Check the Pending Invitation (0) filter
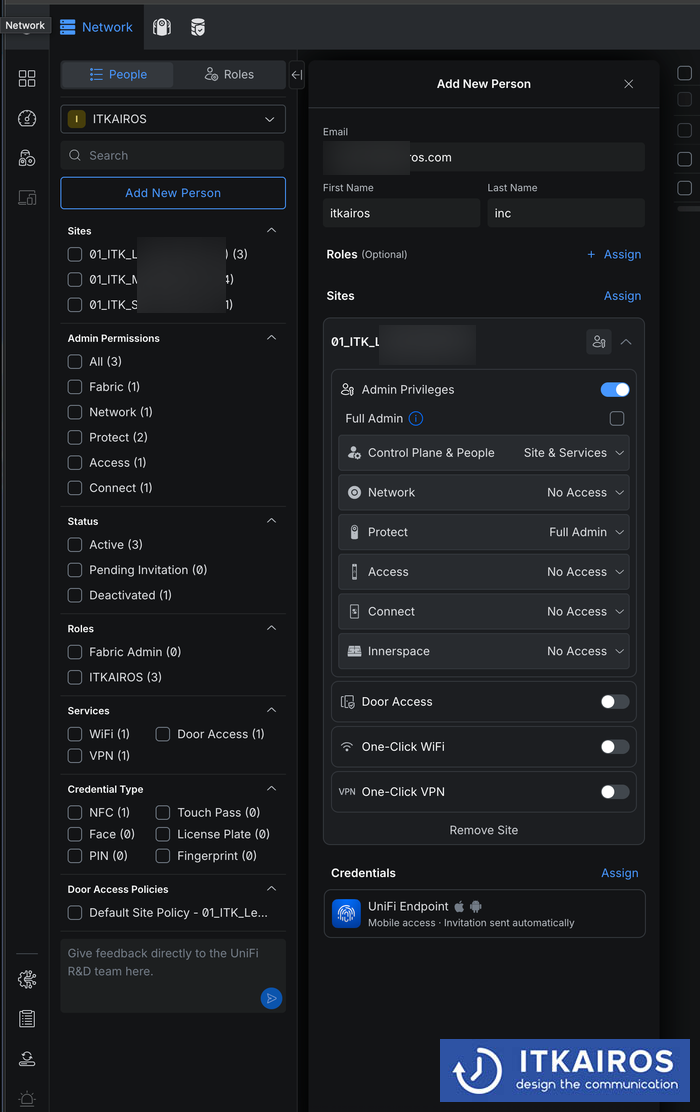The image size is (700, 1112). pyautogui.click(x=74, y=569)
